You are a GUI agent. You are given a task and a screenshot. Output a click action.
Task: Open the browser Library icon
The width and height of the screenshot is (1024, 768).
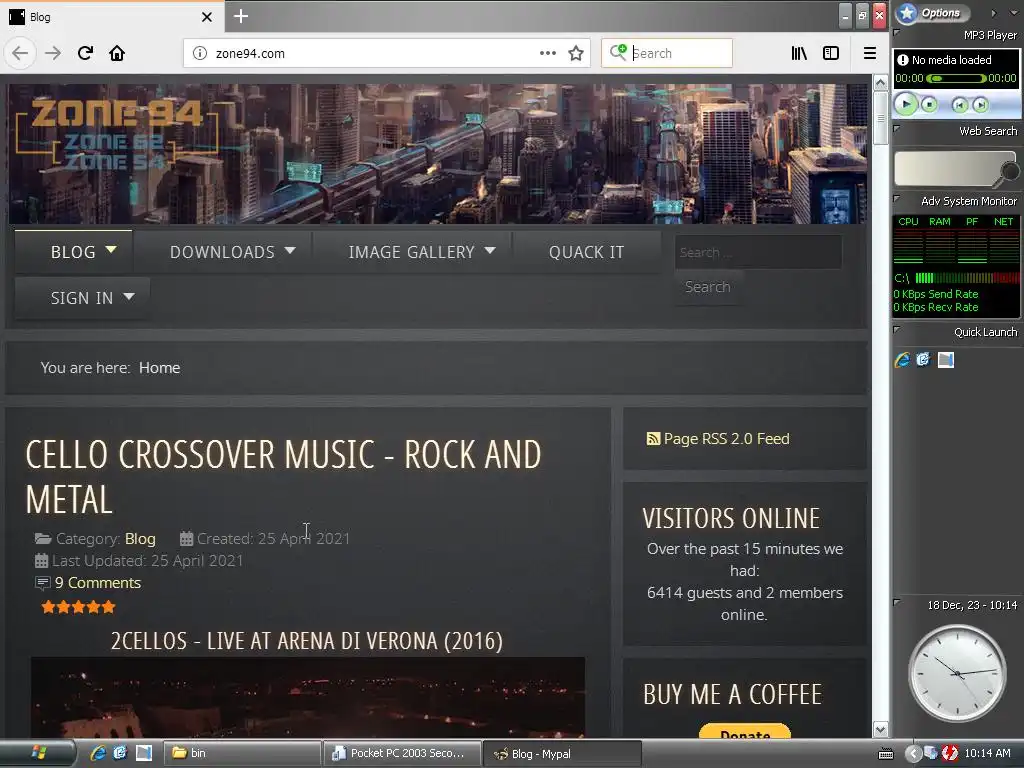(799, 53)
